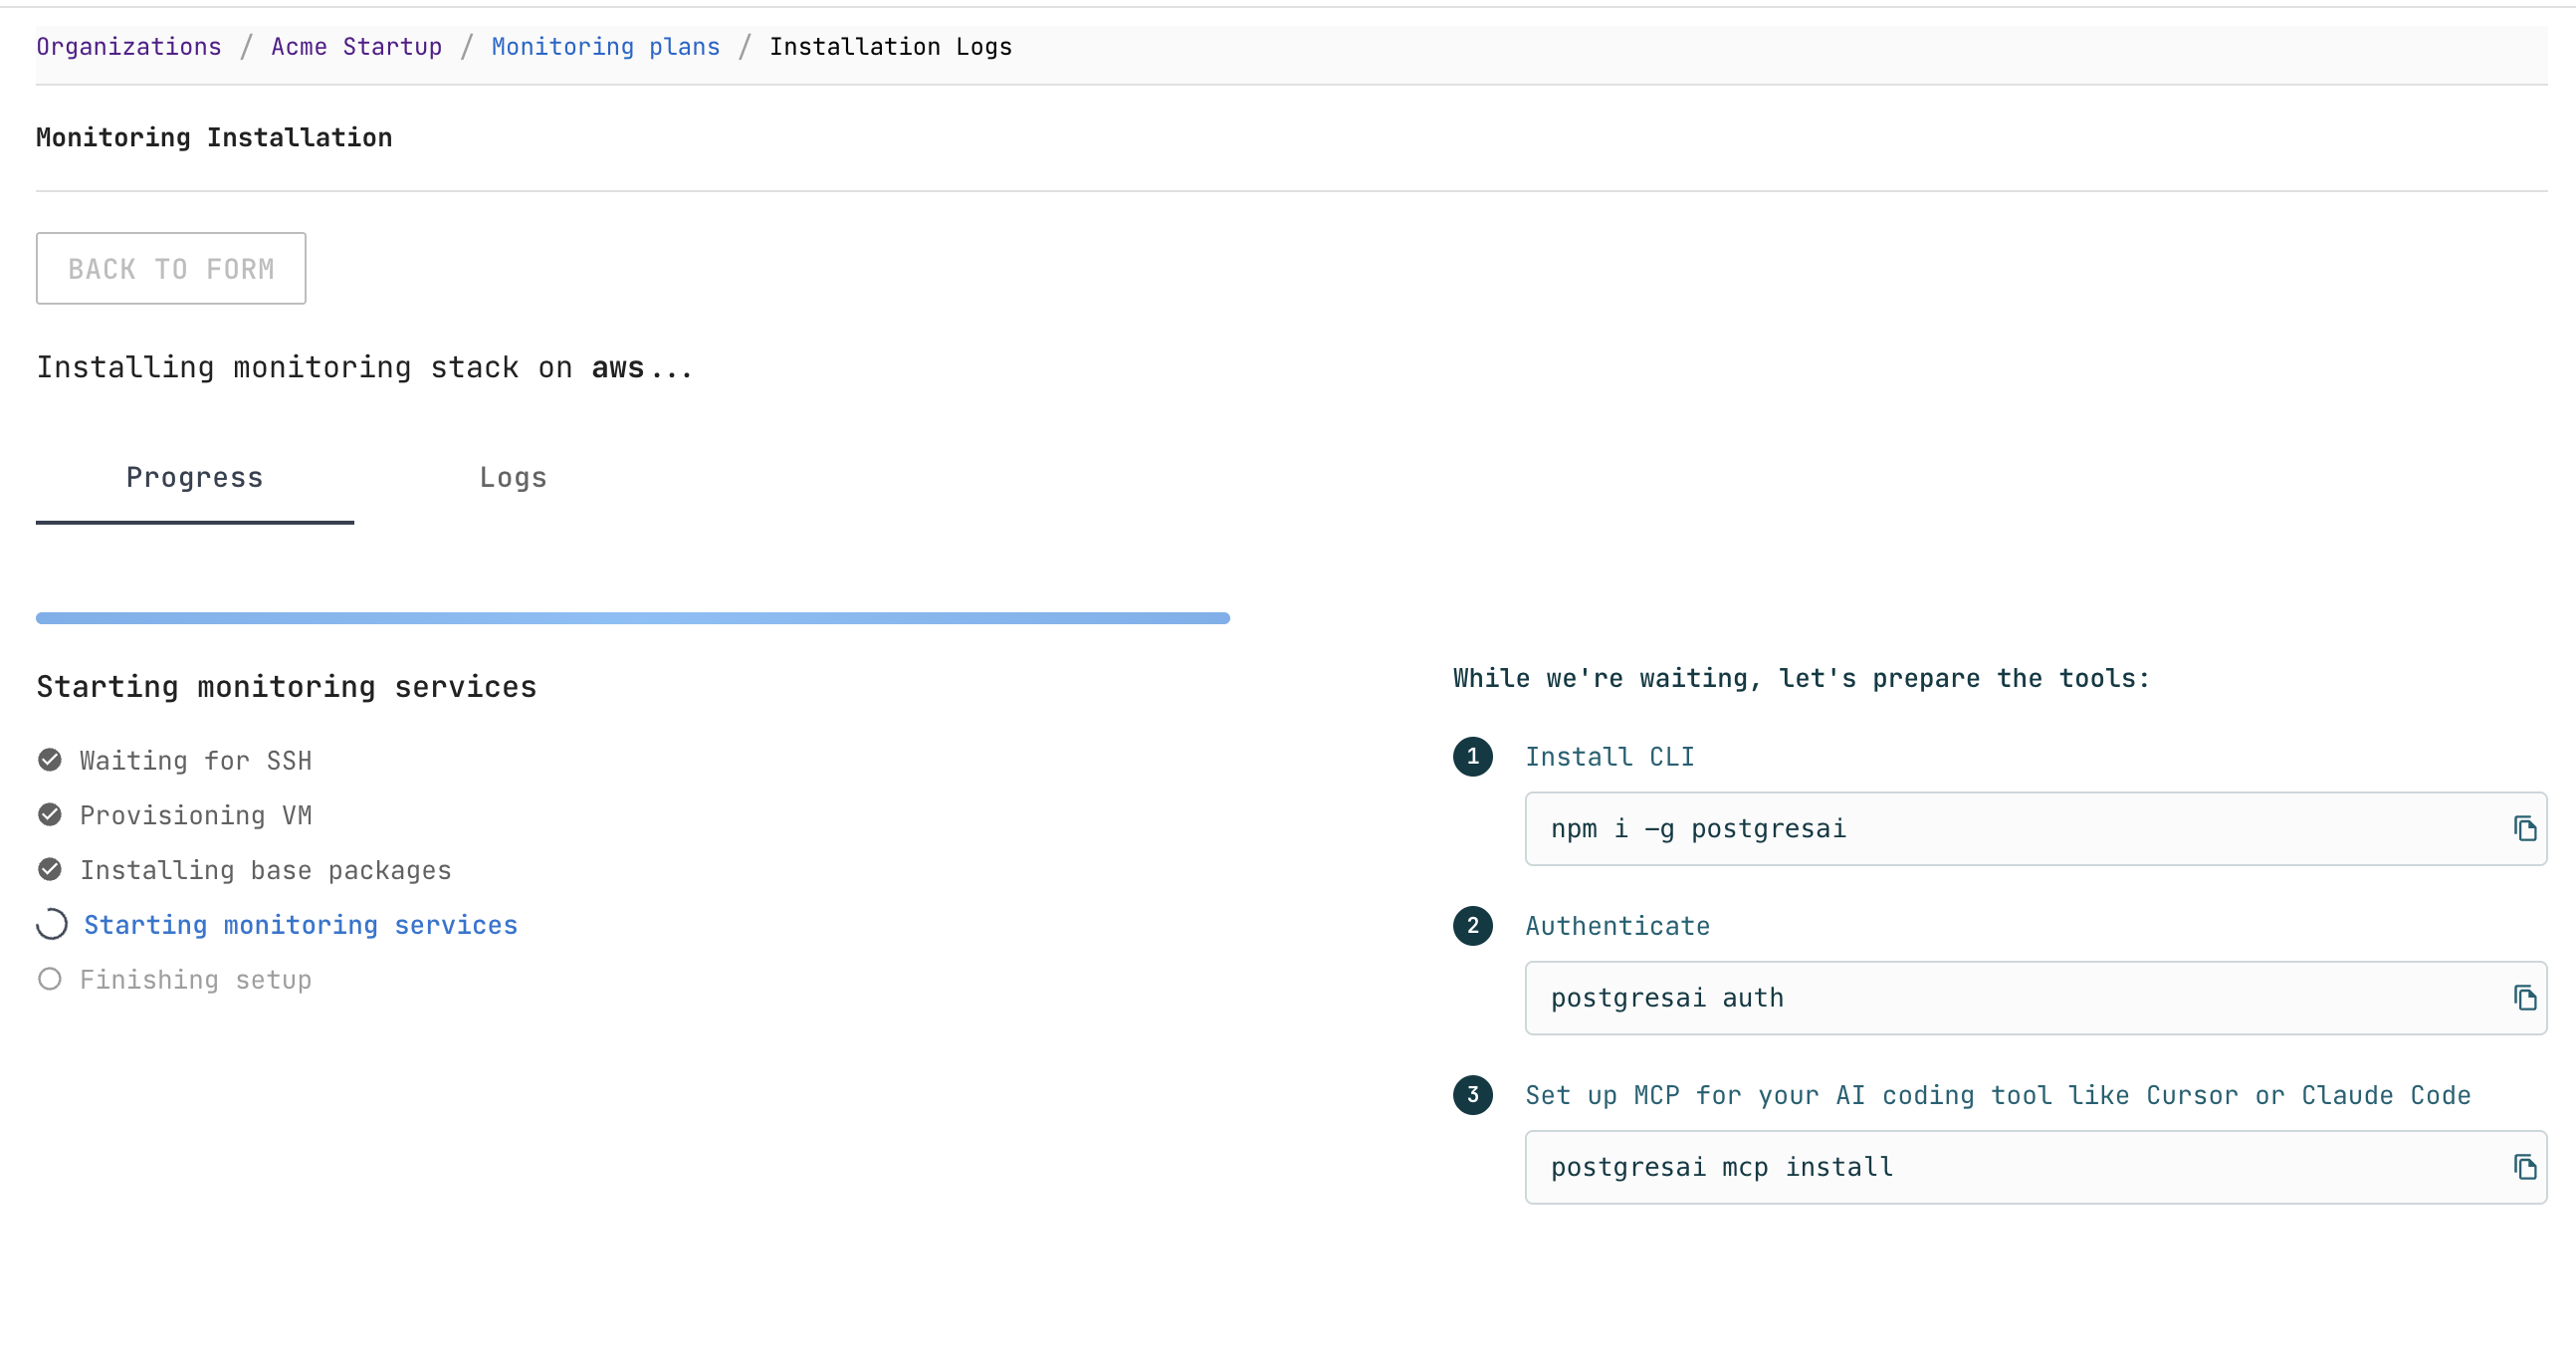Go to Monitoring plans via breadcrumb

point(605,46)
